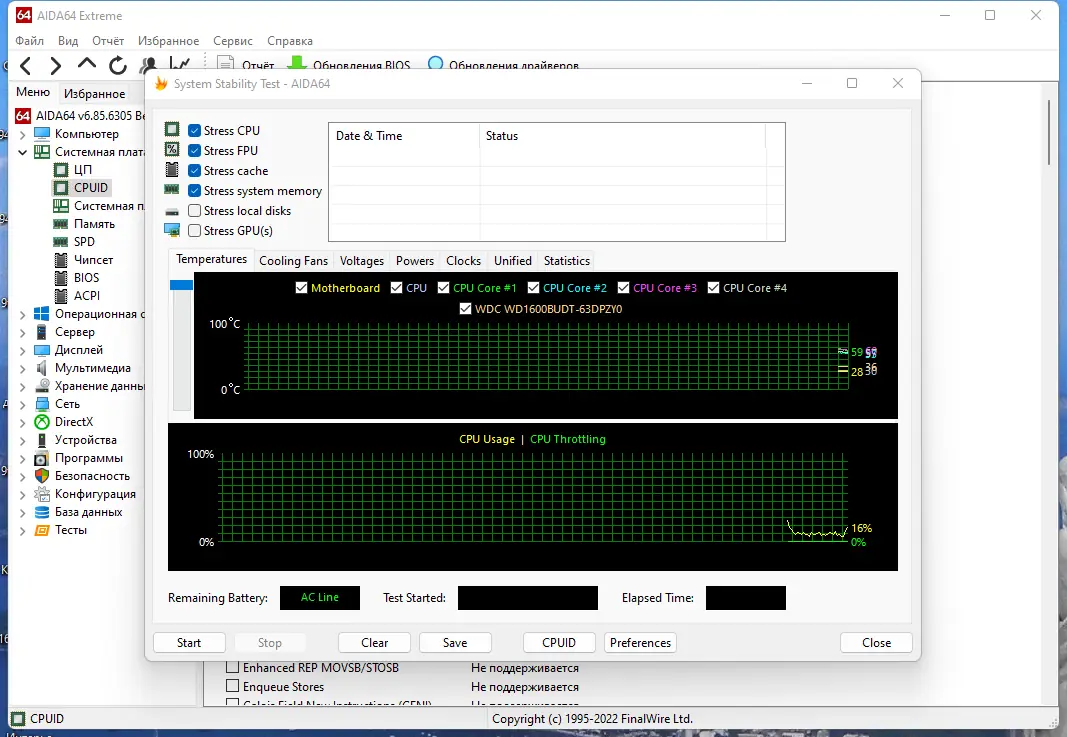This screenshot has width=1067, height=737.
Task: Open the graph chart toolbar icon
Action: [x=180, y=64]
